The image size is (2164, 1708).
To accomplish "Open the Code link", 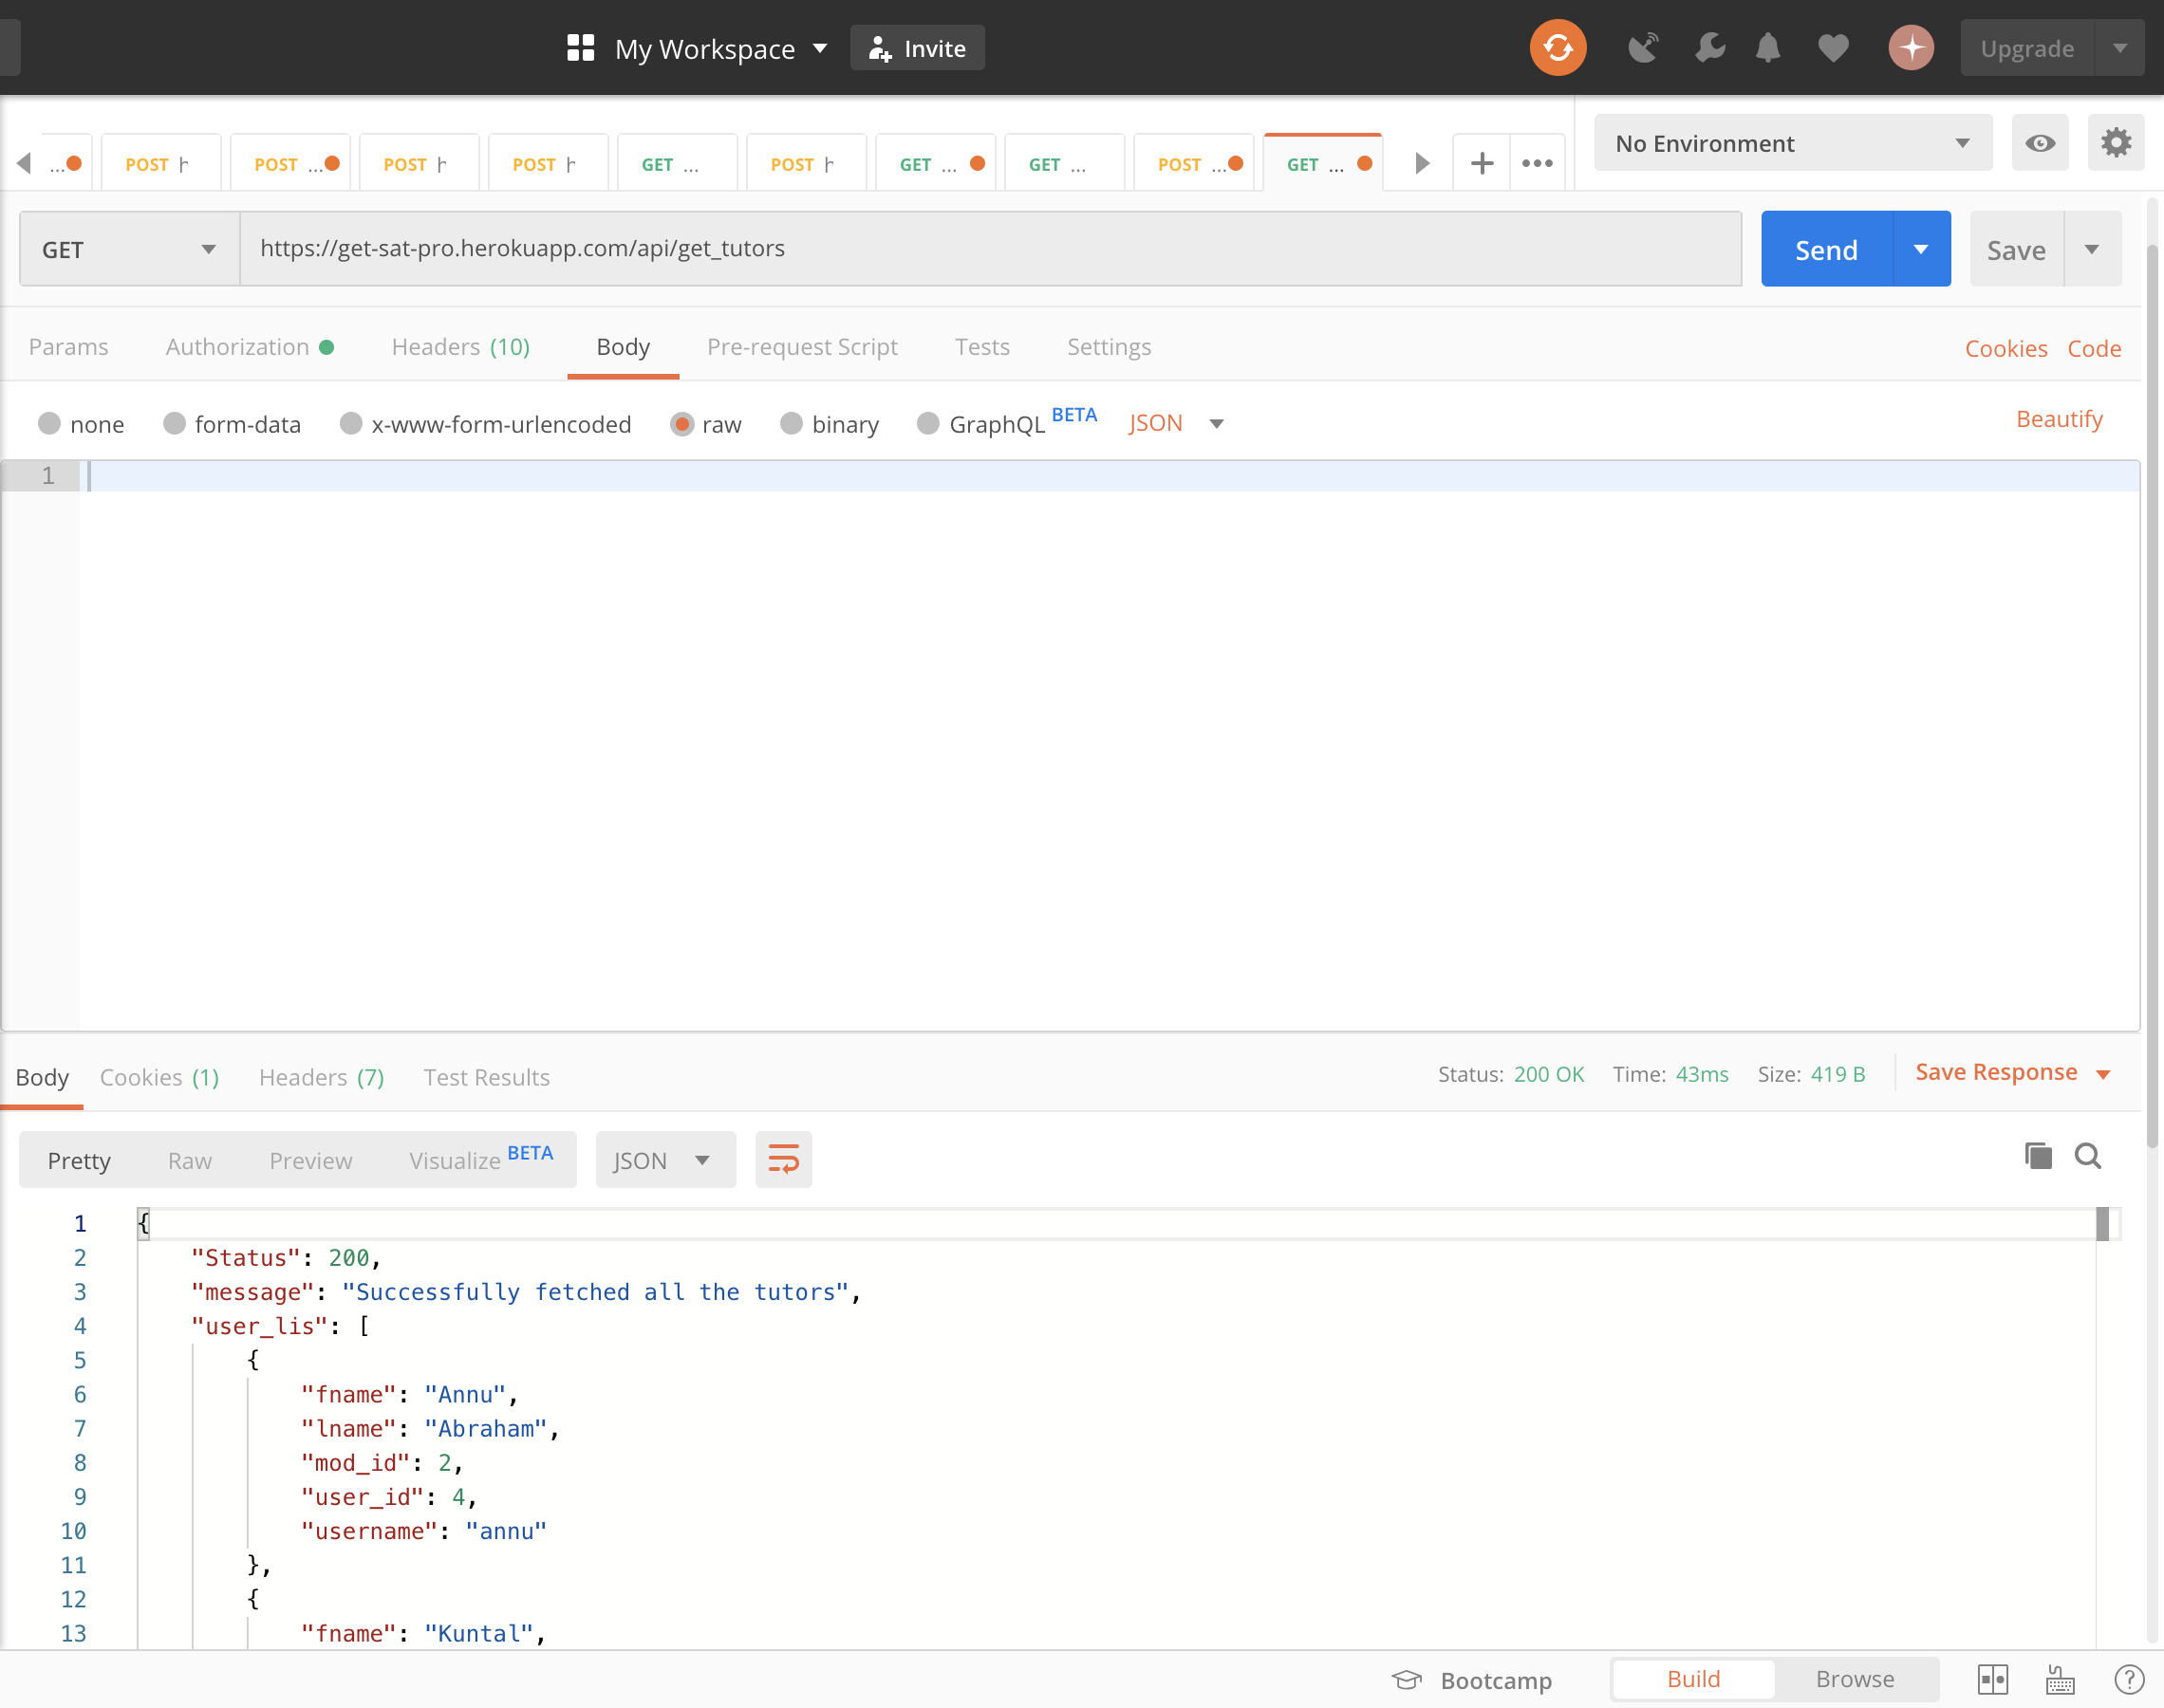I will pyautogui.click(x=2094, y=348).
